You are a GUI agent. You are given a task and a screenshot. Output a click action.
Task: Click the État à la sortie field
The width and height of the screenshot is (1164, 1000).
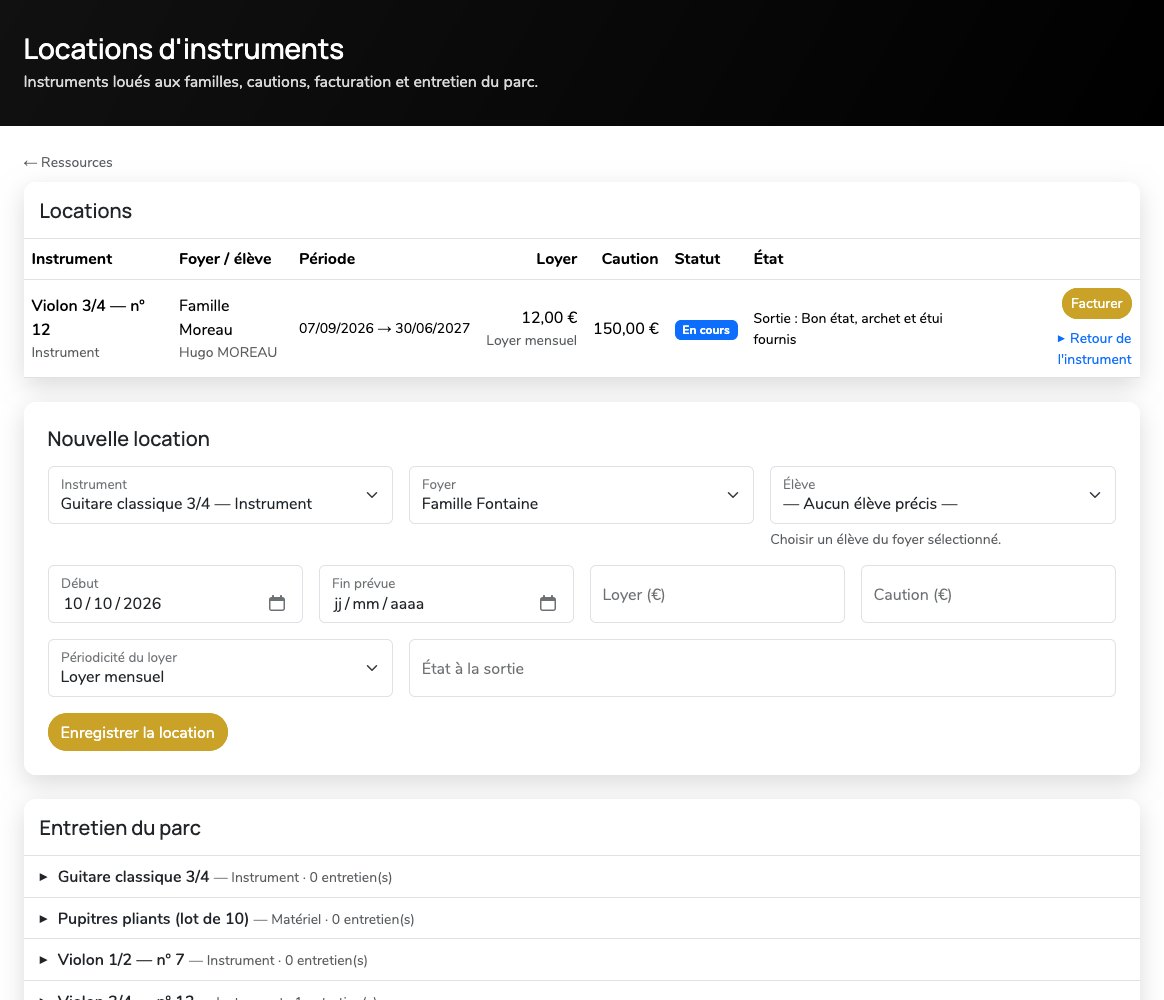coord(762,668)
